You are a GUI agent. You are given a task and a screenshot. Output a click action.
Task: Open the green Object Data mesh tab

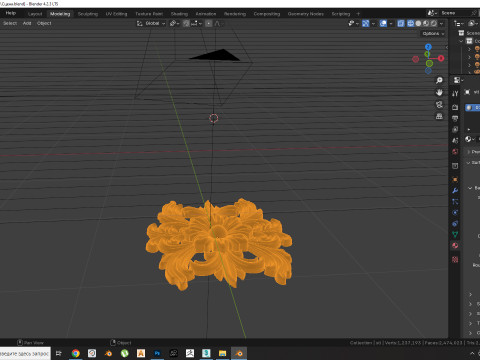pyautogui.click(x=455, y=235)
